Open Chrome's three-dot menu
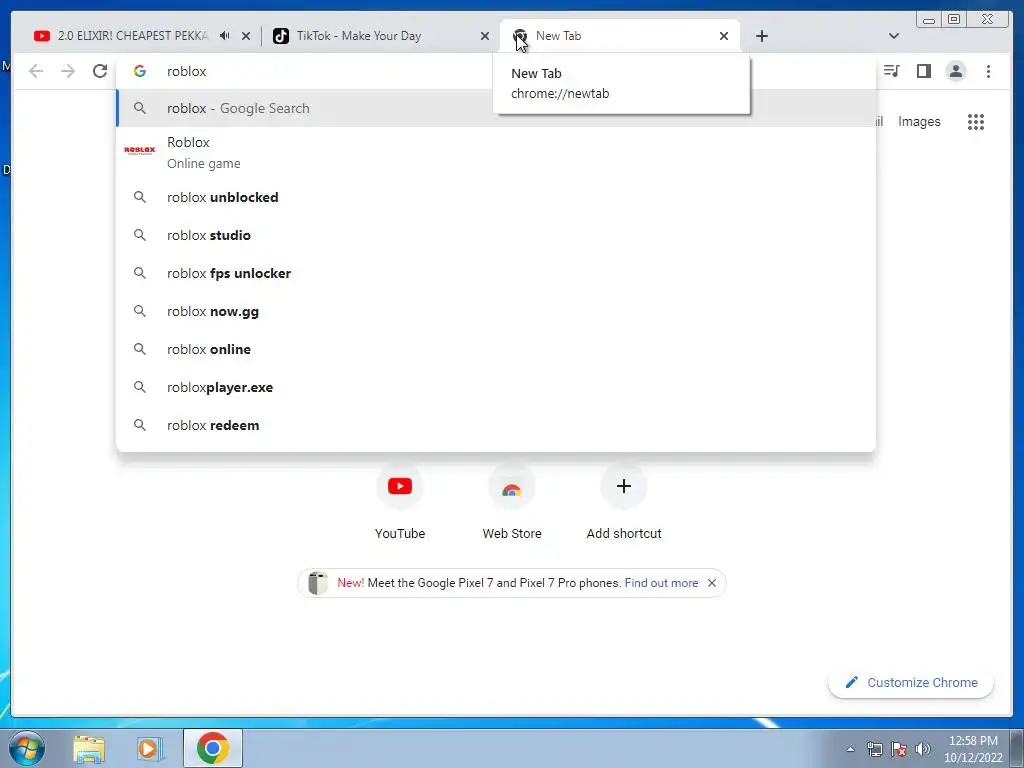This screenshot has width=1024, height=768. tap(988, 71)
